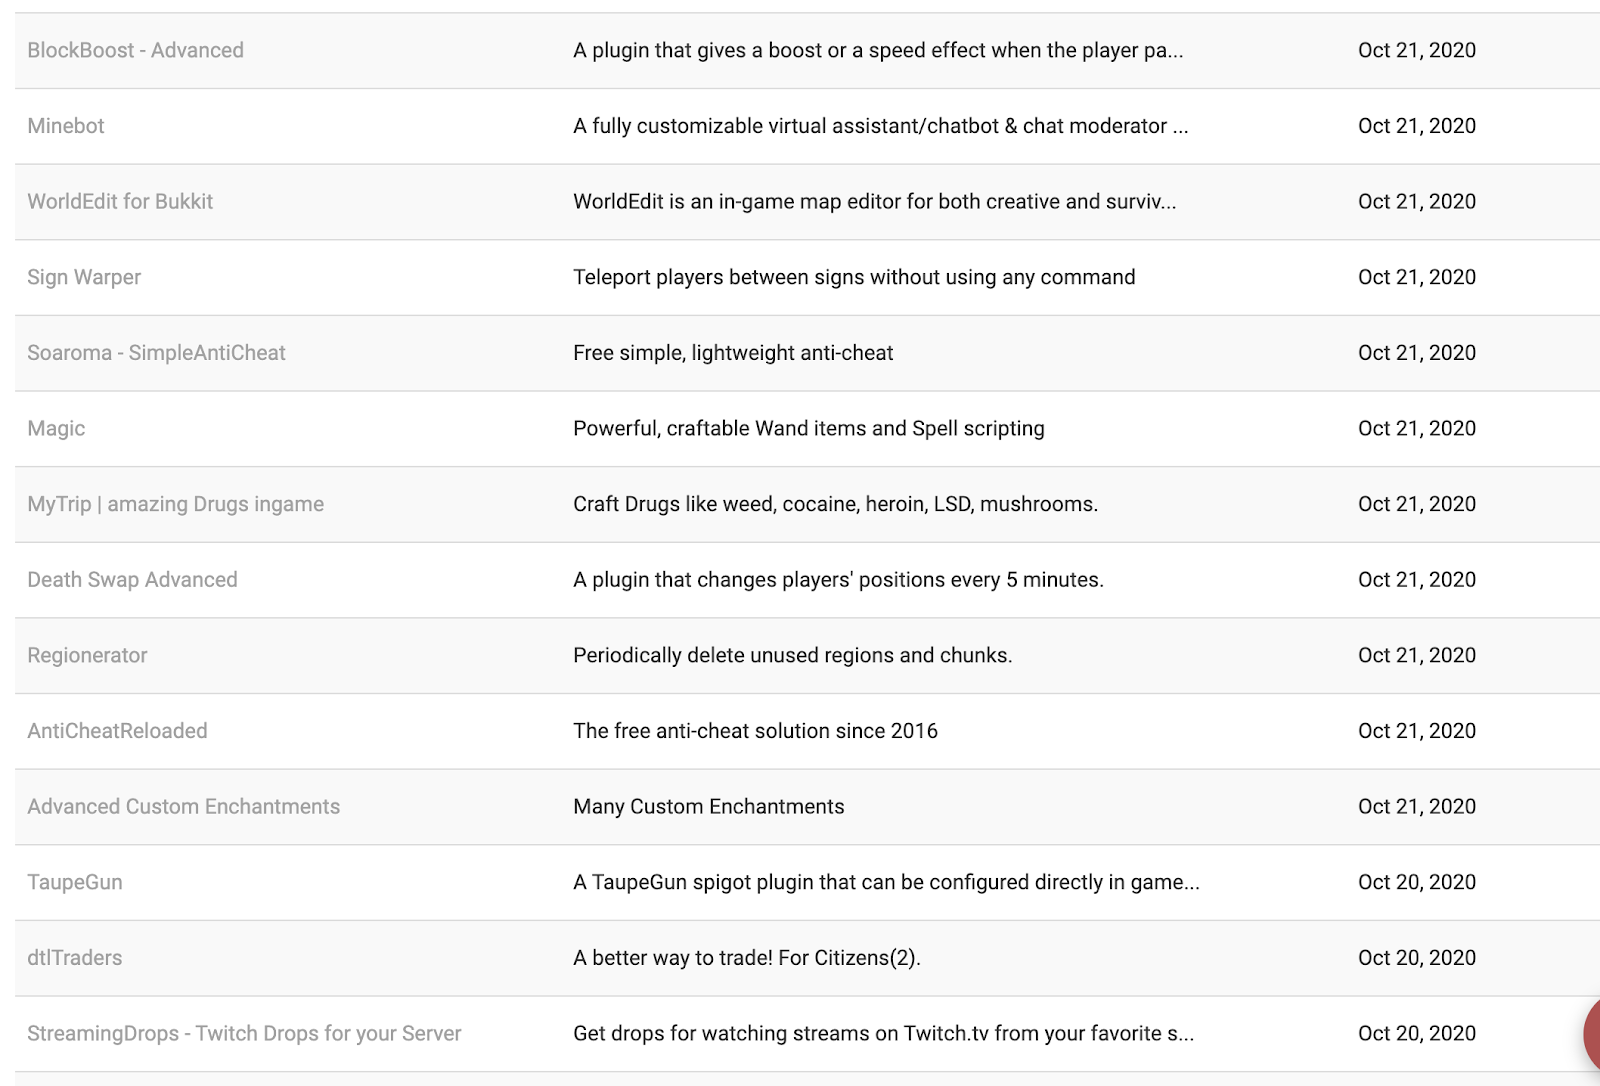Open the Magic plugin link
Screen dimensions: 1600x1086
56,428
